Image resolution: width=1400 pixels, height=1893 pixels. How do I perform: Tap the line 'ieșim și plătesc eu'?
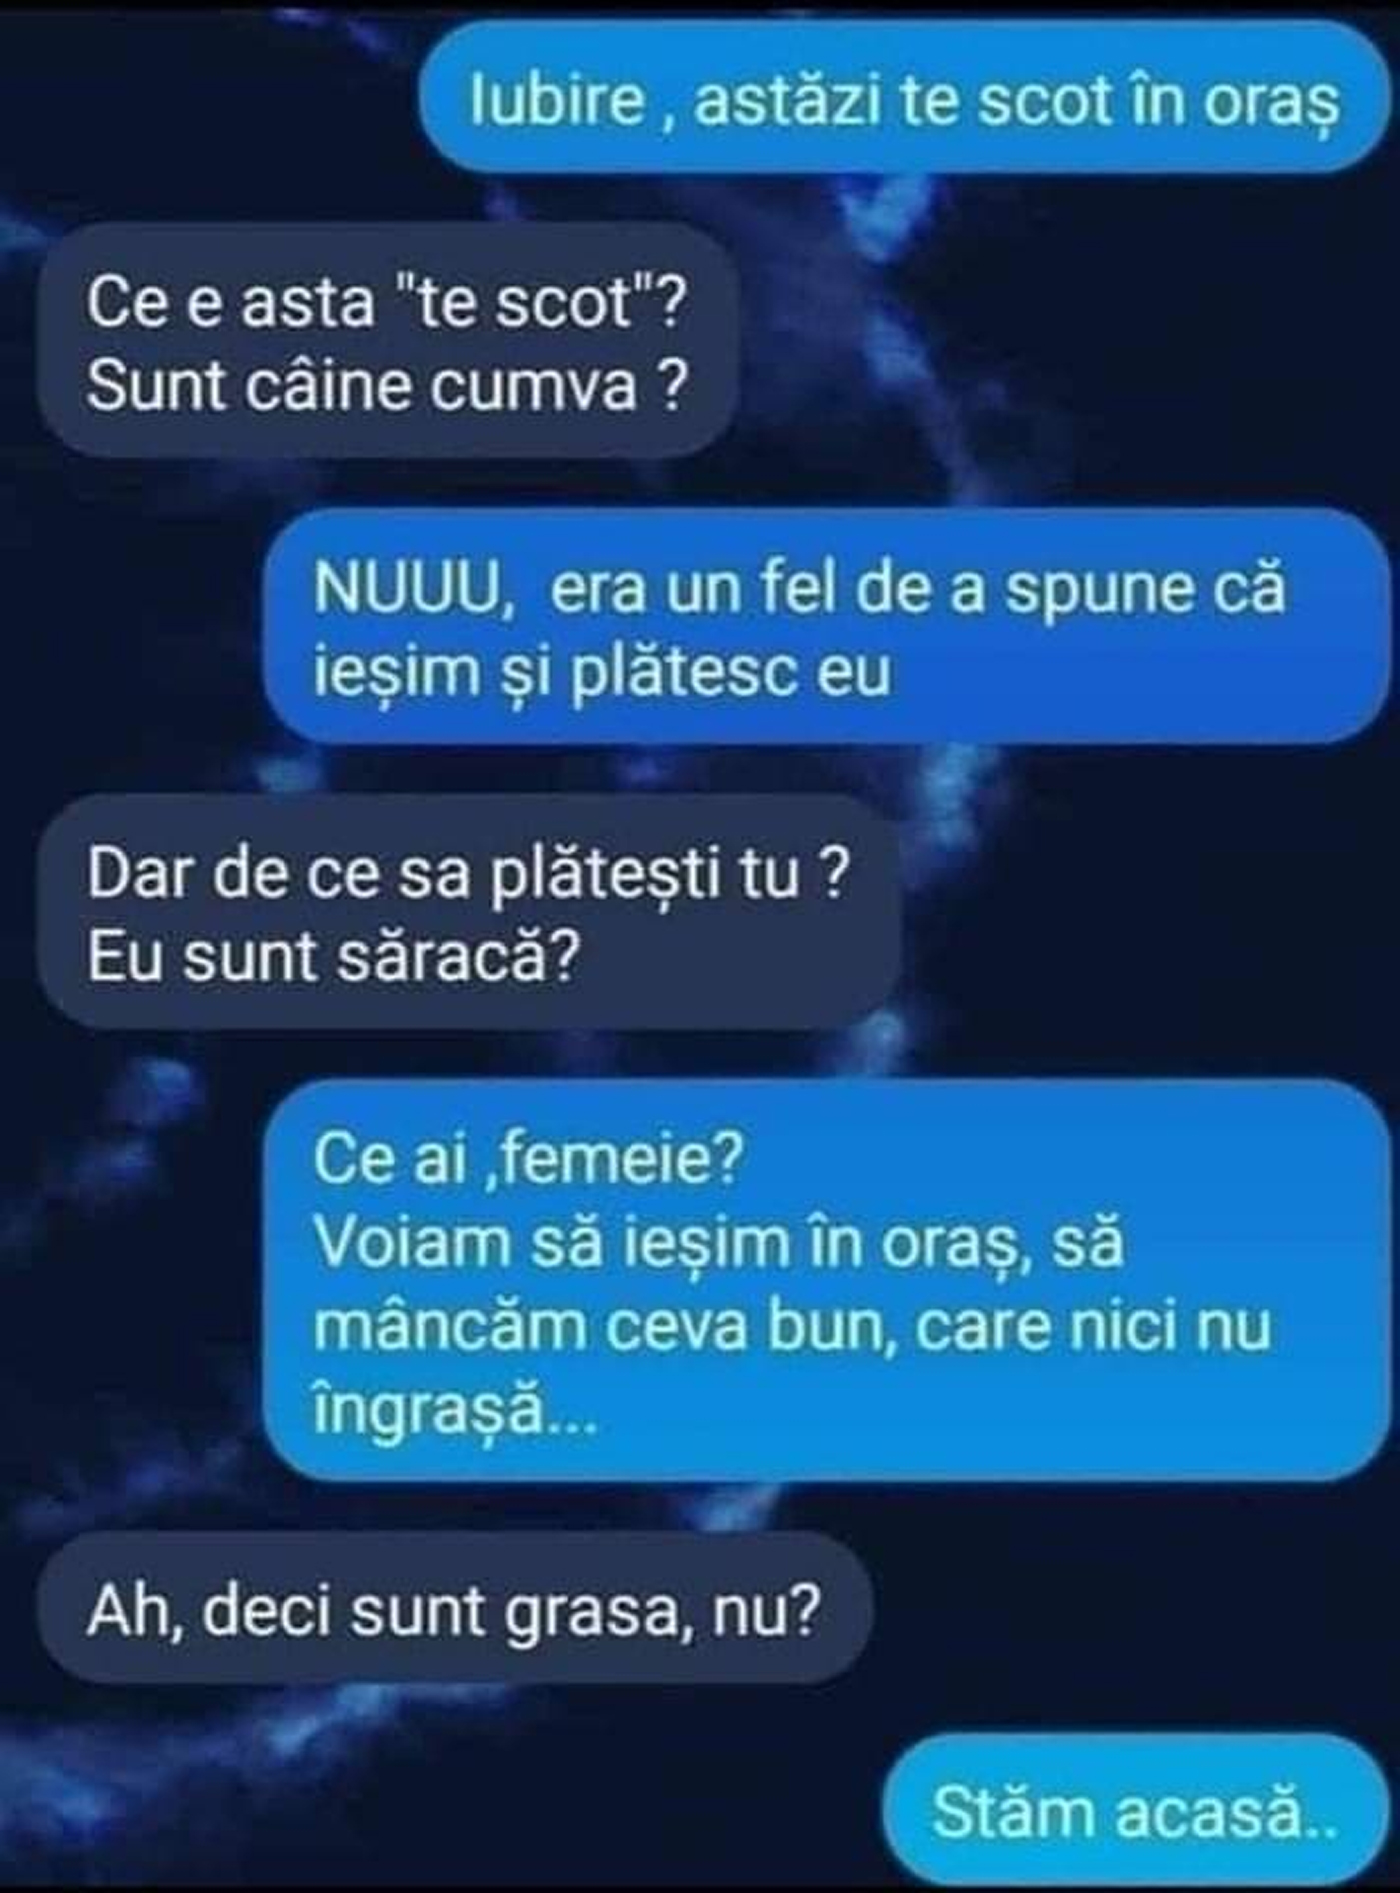[x=602, y=672]
